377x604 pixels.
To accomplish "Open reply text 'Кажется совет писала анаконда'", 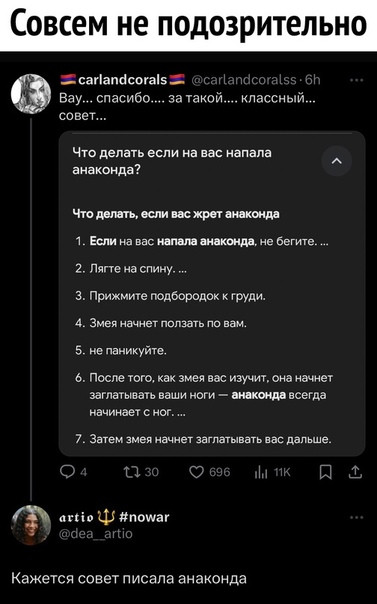I will (x=129, y=578).
